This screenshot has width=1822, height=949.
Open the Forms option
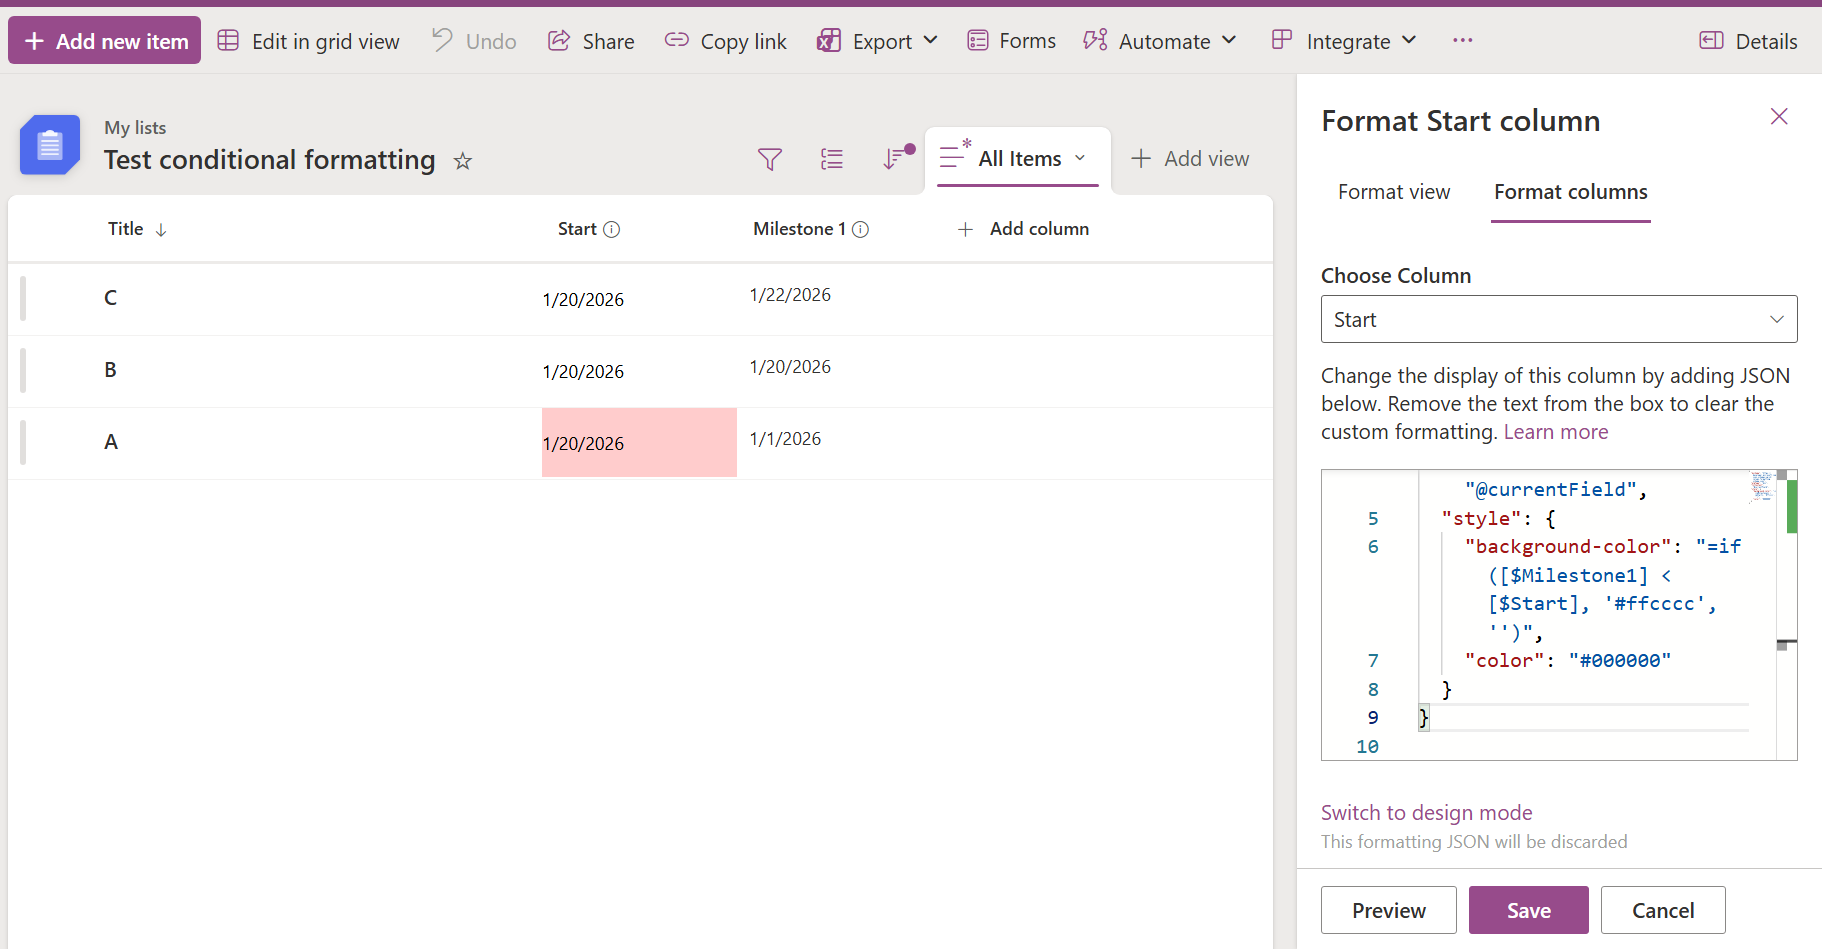[x=1012, y=41]
